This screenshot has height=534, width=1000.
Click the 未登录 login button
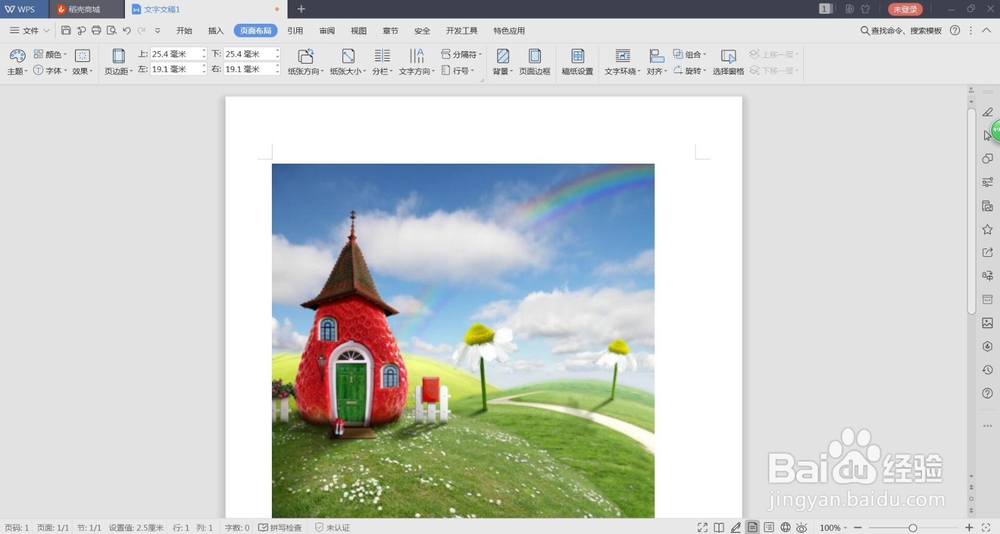tap(905, 9)
